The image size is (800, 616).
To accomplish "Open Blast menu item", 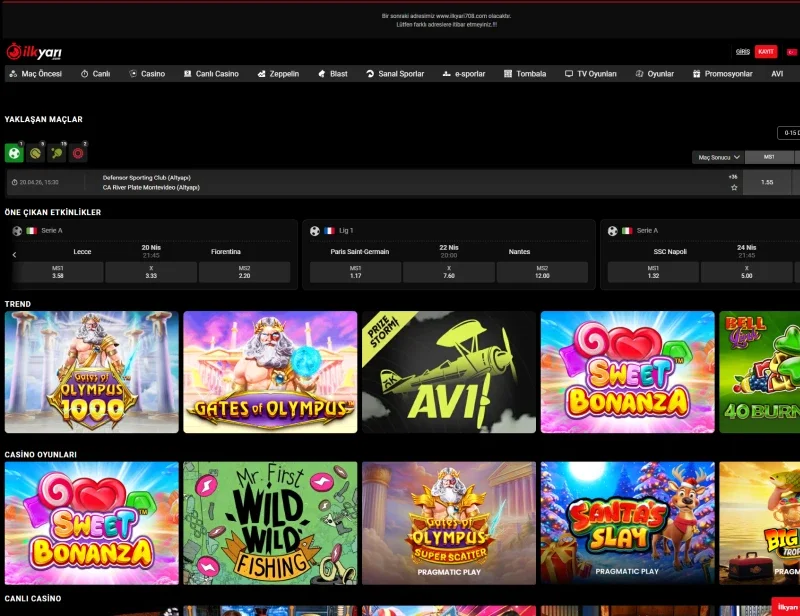I will (333, 73).
